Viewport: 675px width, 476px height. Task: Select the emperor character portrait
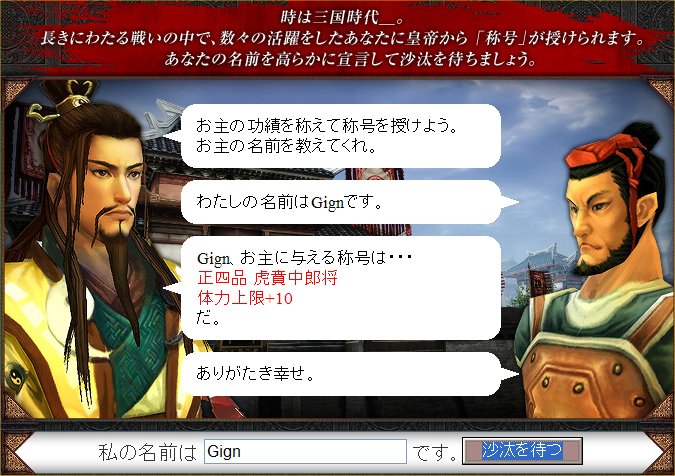click(x=97, y=250)
